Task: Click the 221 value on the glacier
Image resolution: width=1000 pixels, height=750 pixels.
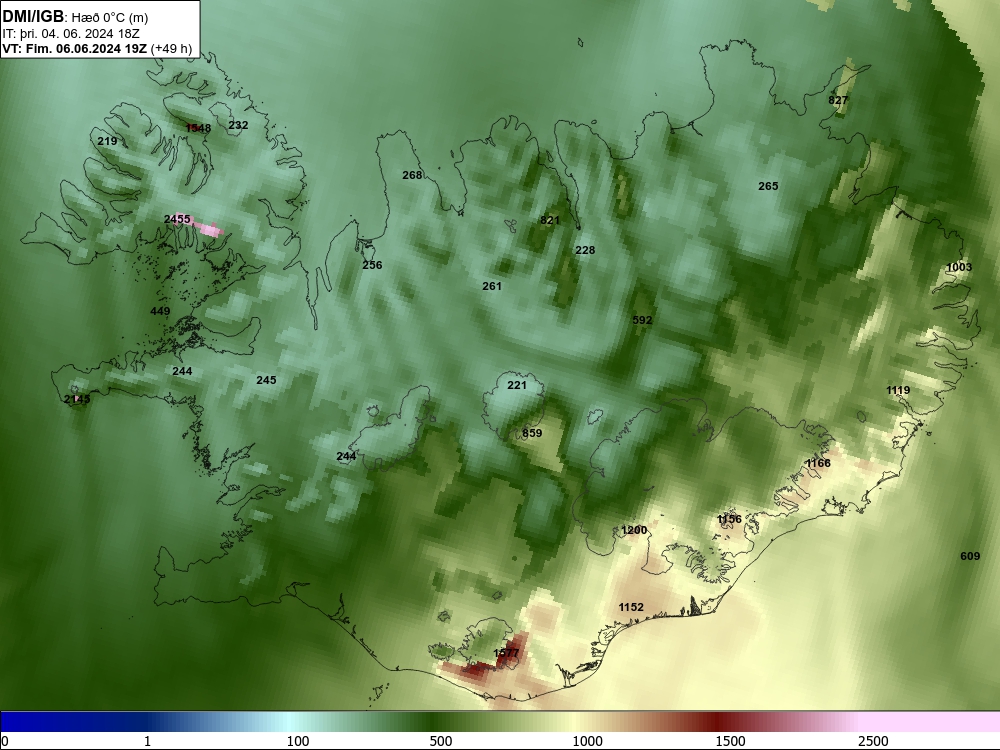Action: (517, 385)
